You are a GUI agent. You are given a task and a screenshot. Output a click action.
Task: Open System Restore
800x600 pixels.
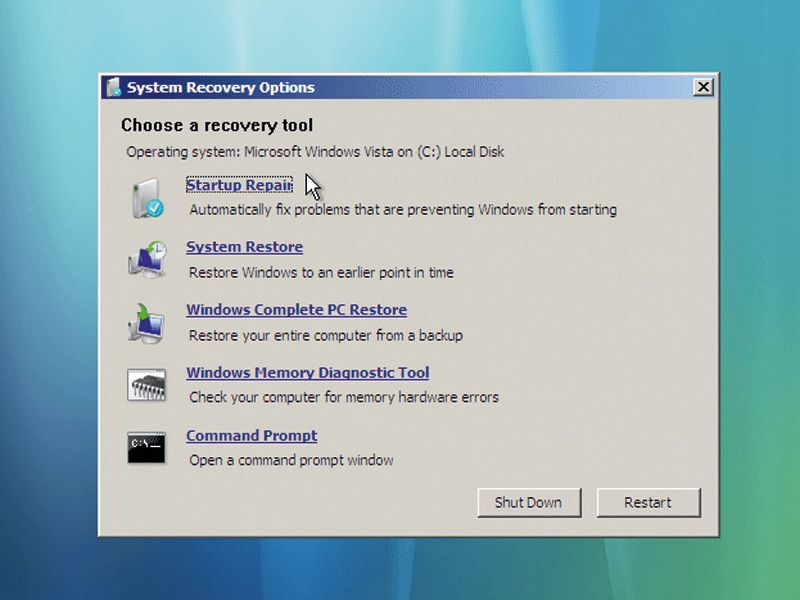tap(244, 247)
